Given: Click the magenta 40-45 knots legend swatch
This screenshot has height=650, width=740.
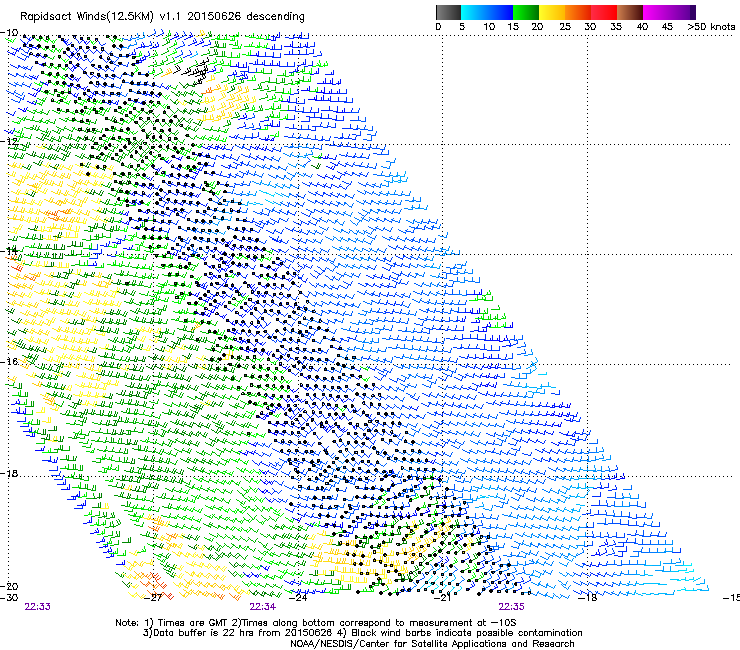Looking at the screenshot, I should [x=656, y=12].
